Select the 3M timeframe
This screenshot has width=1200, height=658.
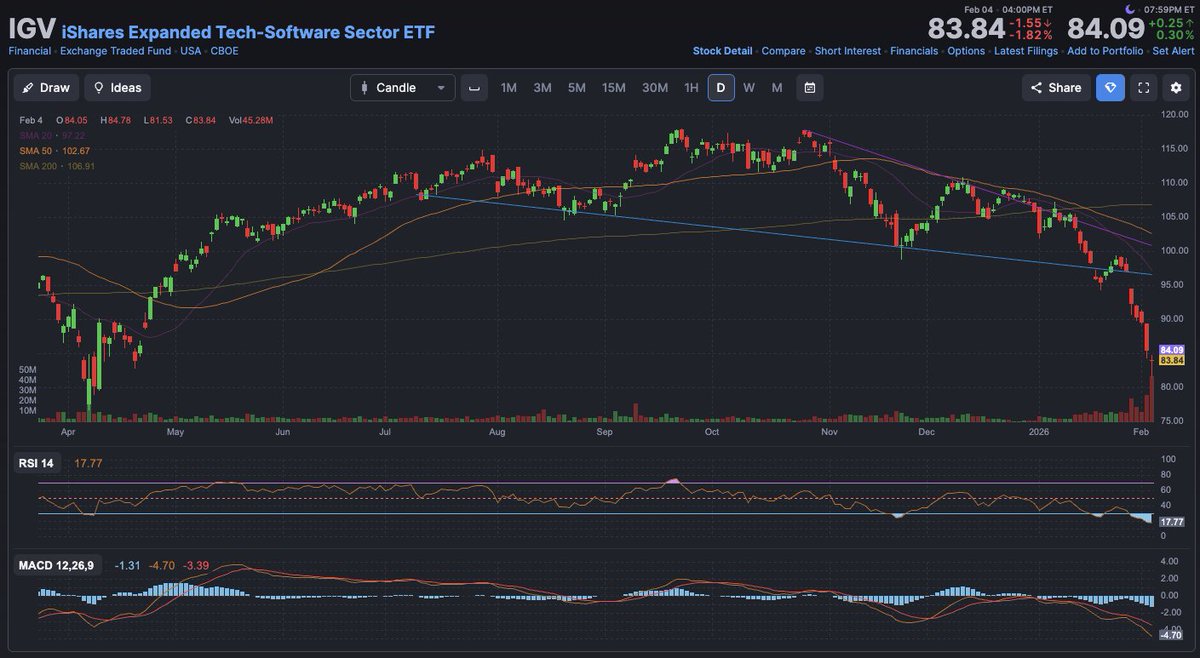pyautogui.click(x=542, y=87)
